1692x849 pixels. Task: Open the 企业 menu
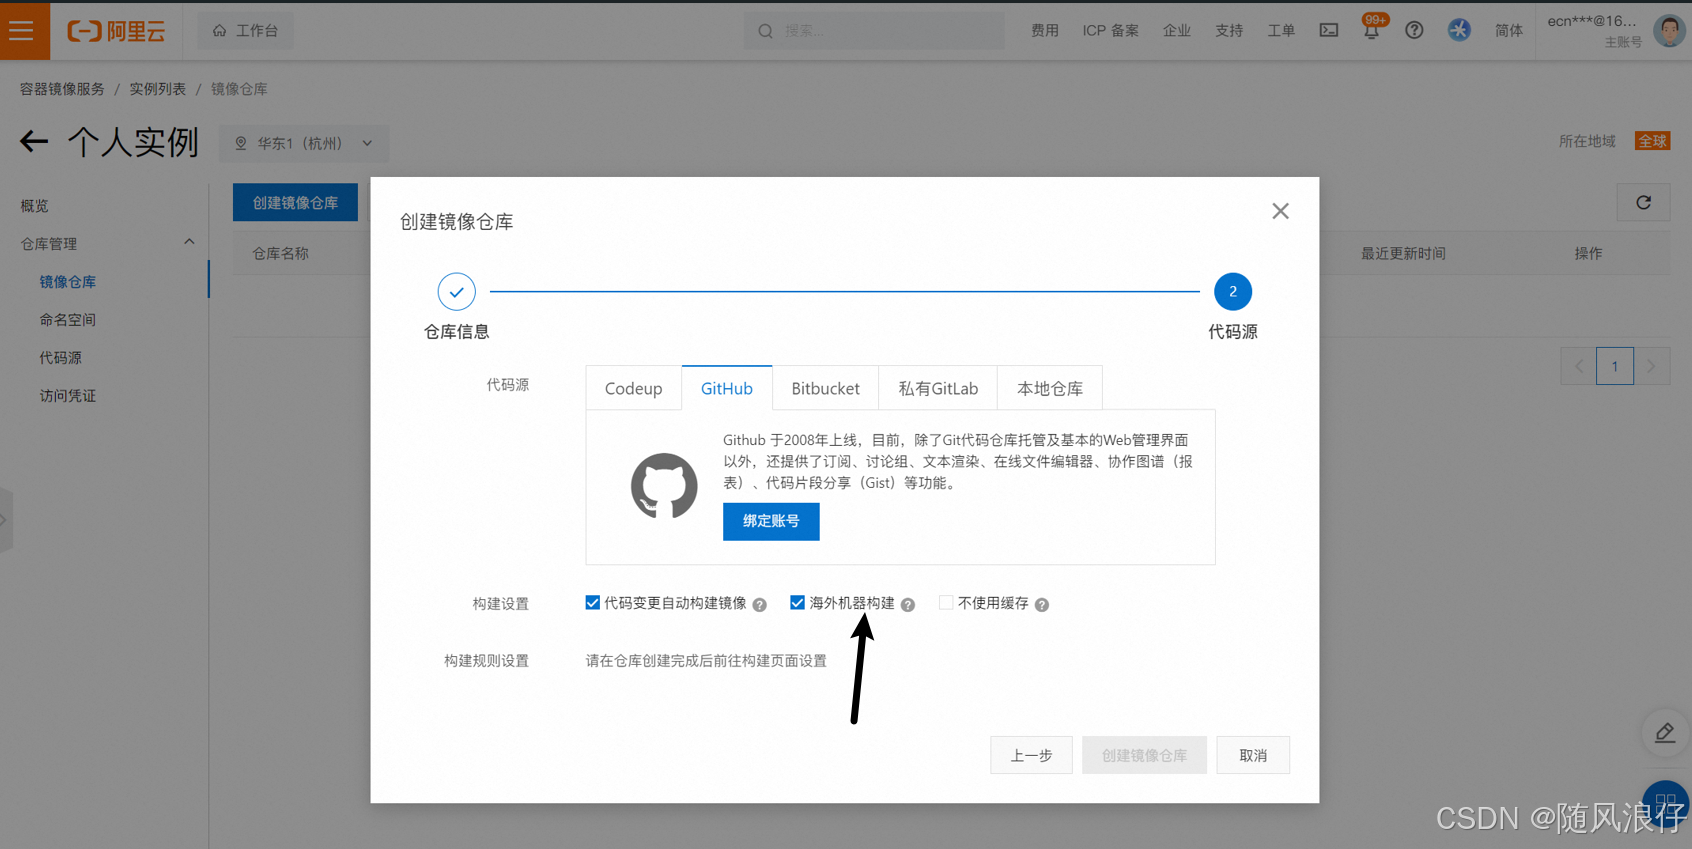[x=1177, y=31]
